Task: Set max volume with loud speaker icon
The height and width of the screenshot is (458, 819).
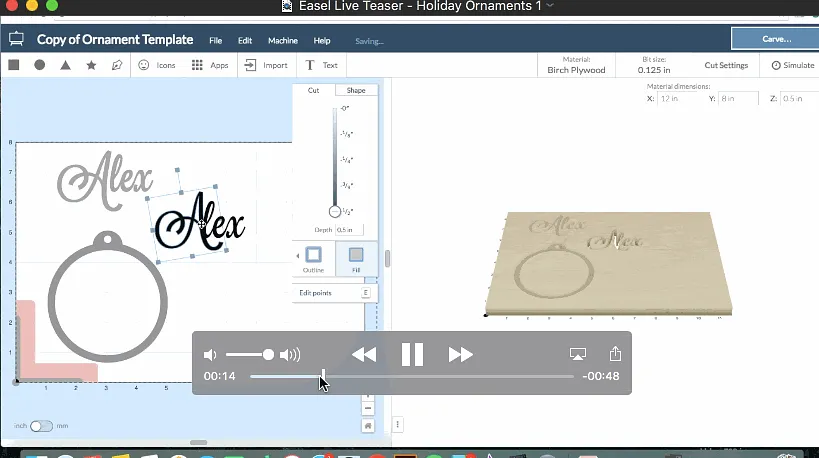Action: [290, 355]
